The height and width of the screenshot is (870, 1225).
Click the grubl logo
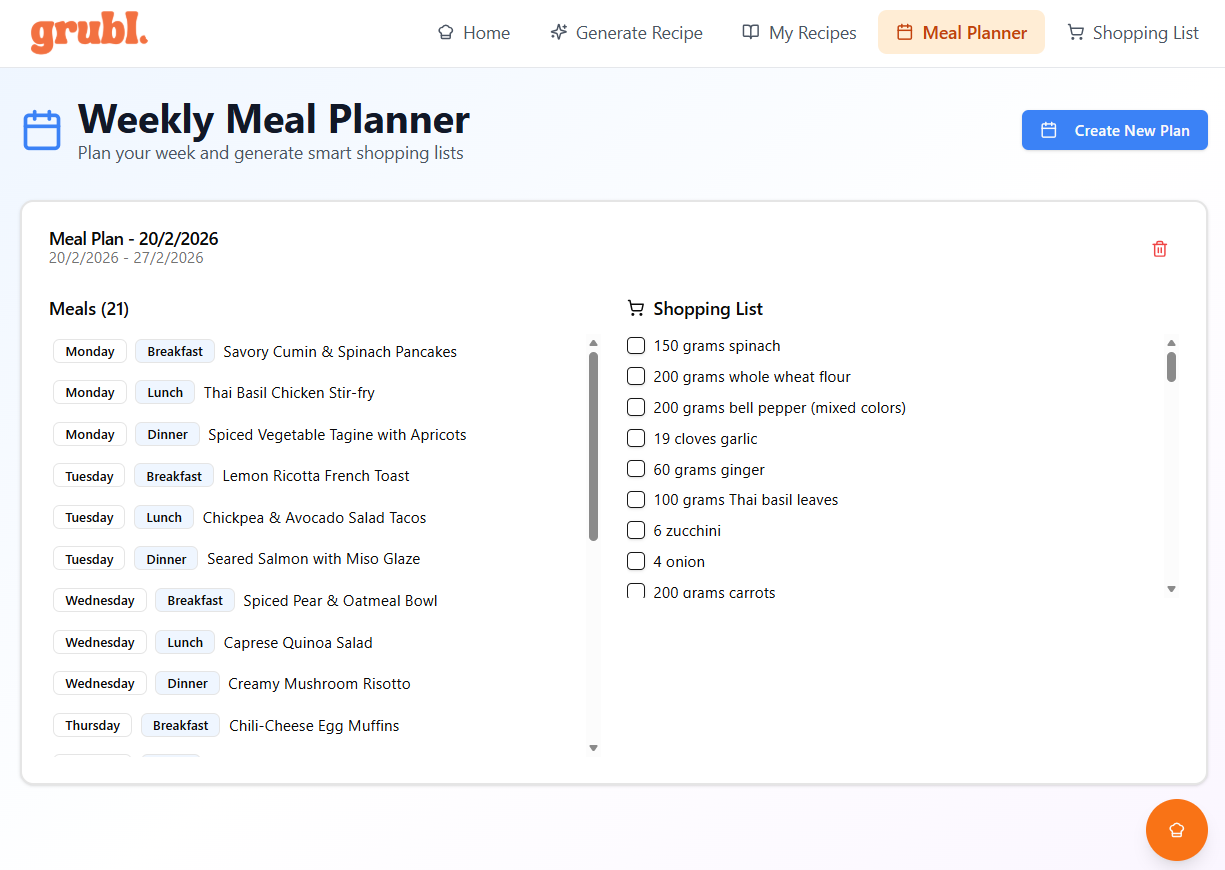pos(89,34)
